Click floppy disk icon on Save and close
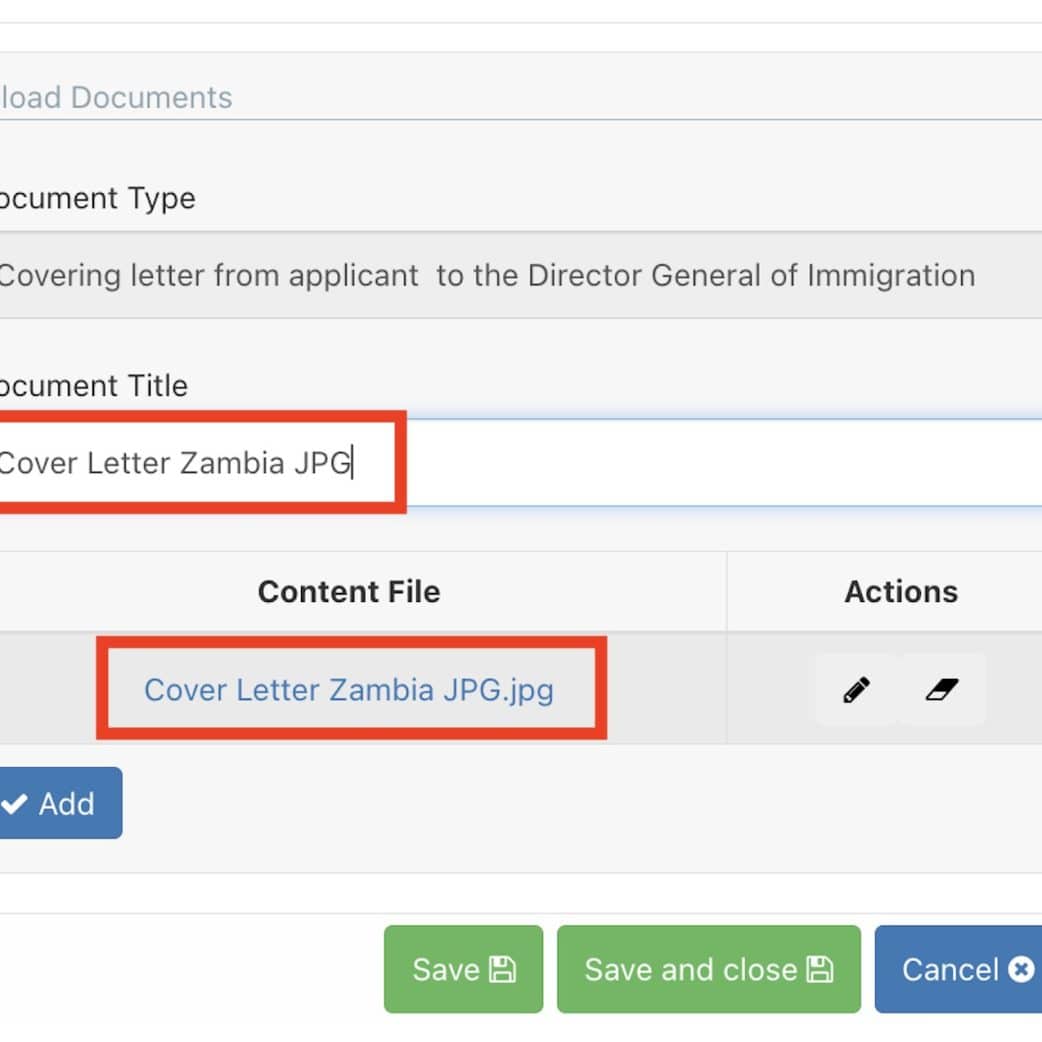Image resolution: width=1042 pixels, height=1042 pixels. coord(820,969)
